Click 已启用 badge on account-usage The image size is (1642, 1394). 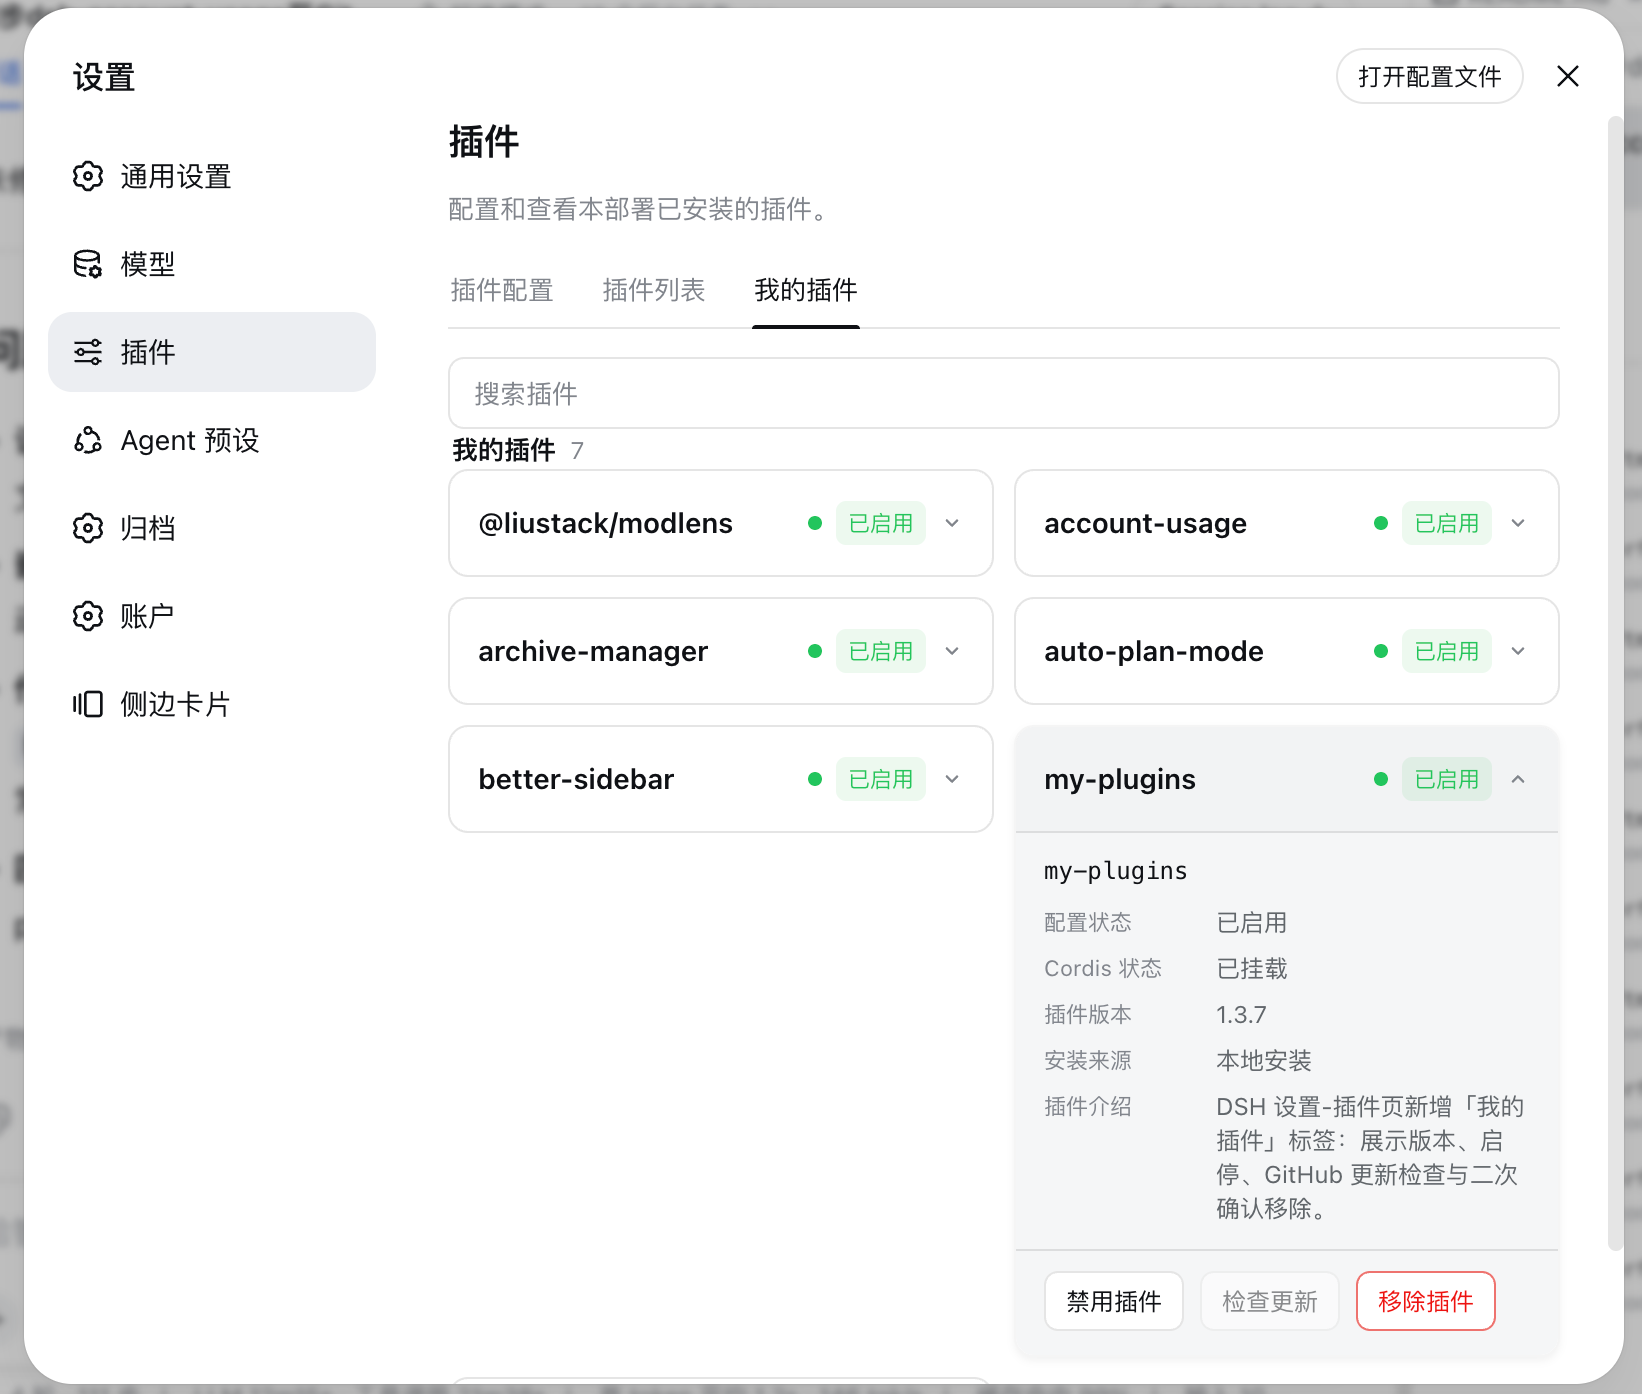1447,523
